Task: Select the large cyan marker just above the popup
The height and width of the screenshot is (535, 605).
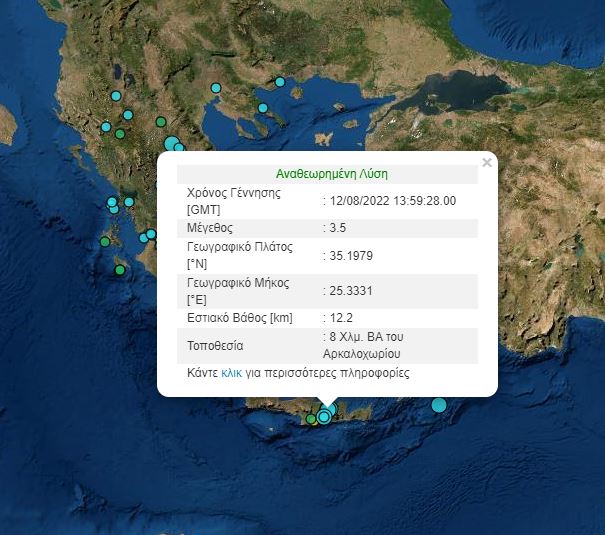Action: pos(172,143)
